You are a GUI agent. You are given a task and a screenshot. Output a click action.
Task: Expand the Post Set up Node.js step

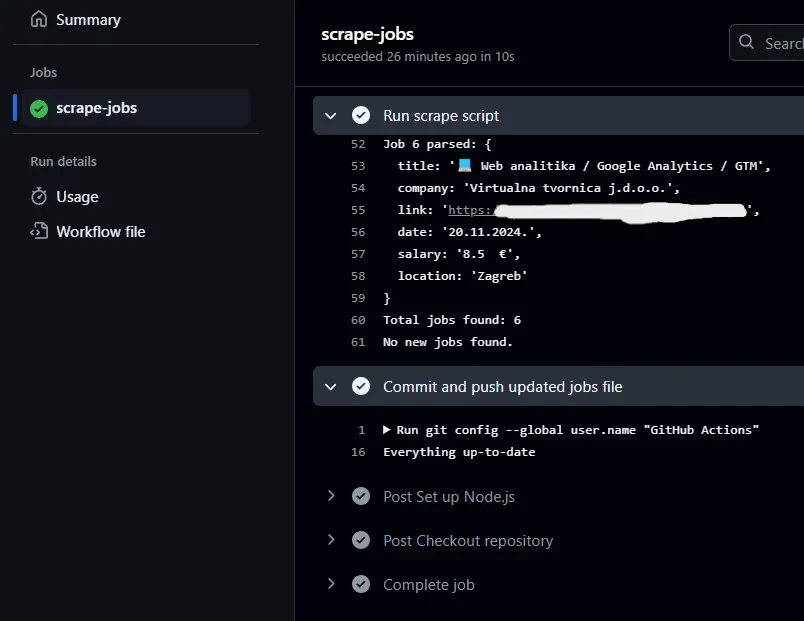coord(331,497)
